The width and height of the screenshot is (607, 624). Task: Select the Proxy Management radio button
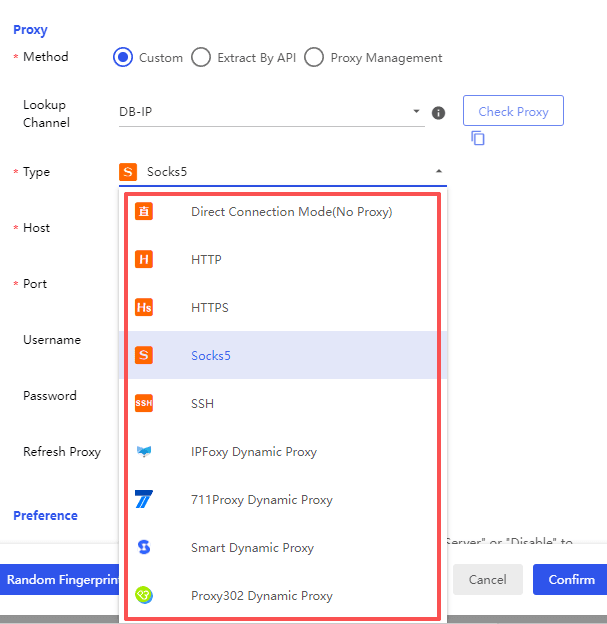pos(314,57)
